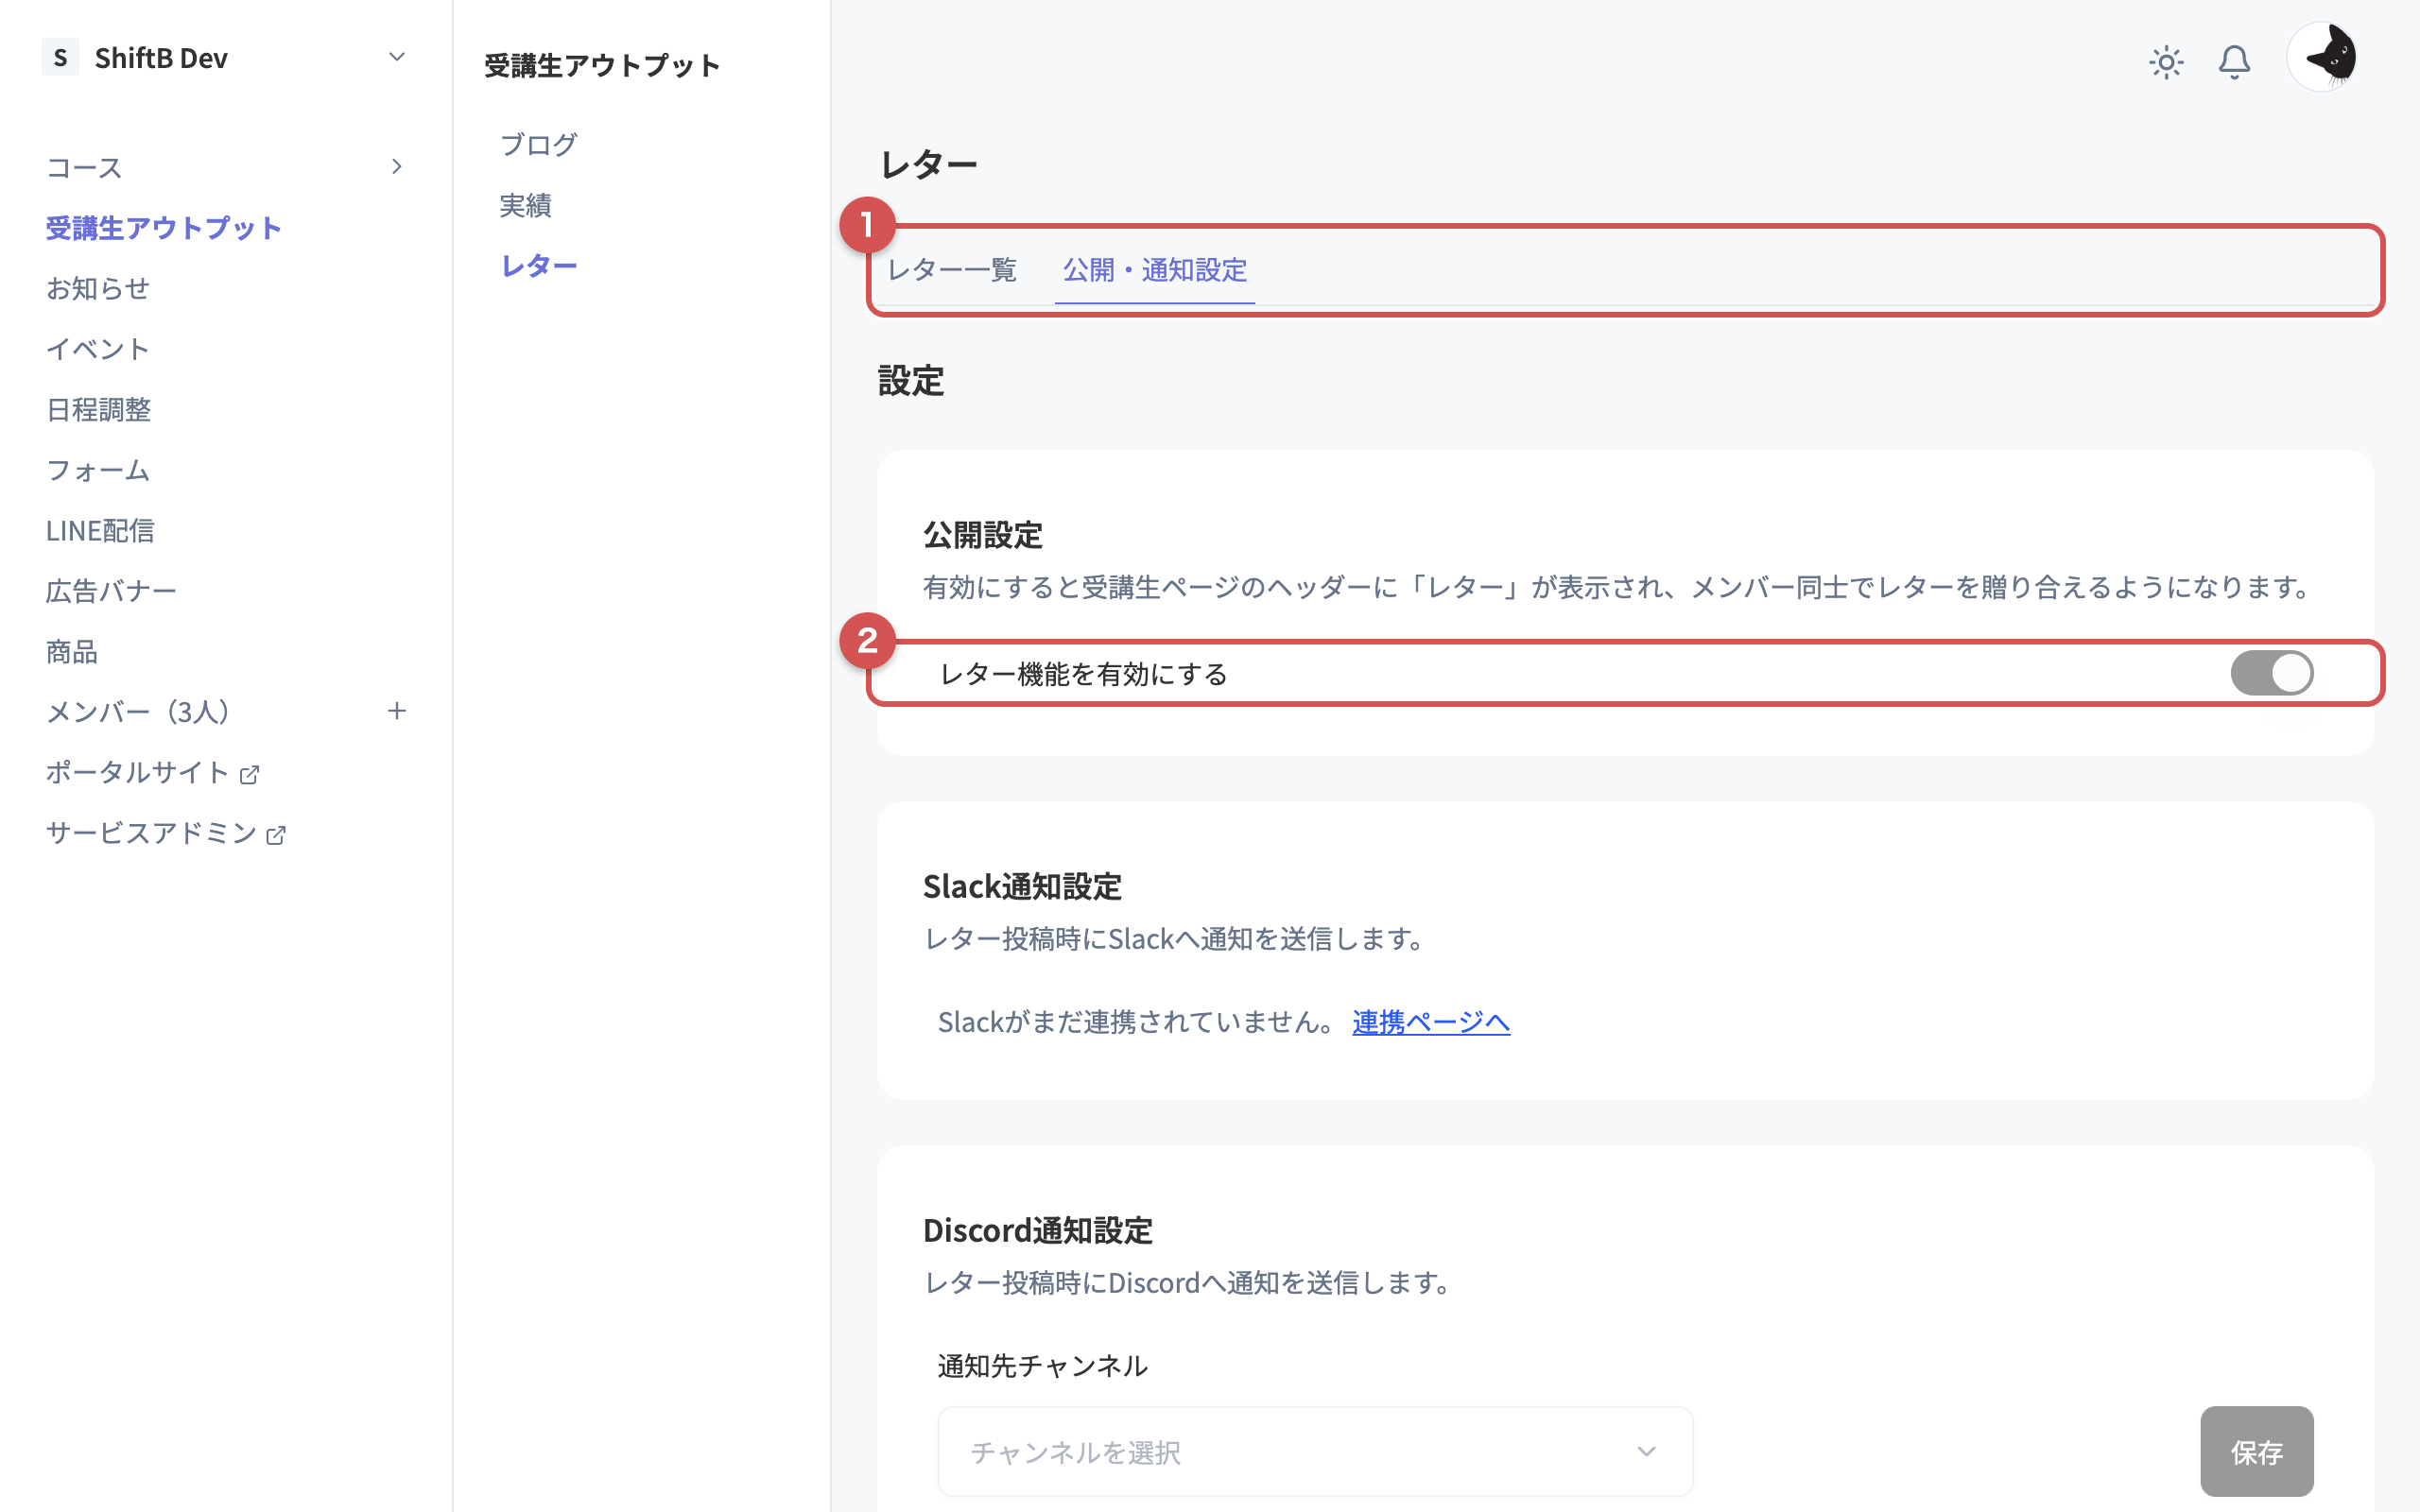Expand the コース chevron
The width and height of the screenshot is (2420, 1512).
pyautogui.click(x=397, y=166)
